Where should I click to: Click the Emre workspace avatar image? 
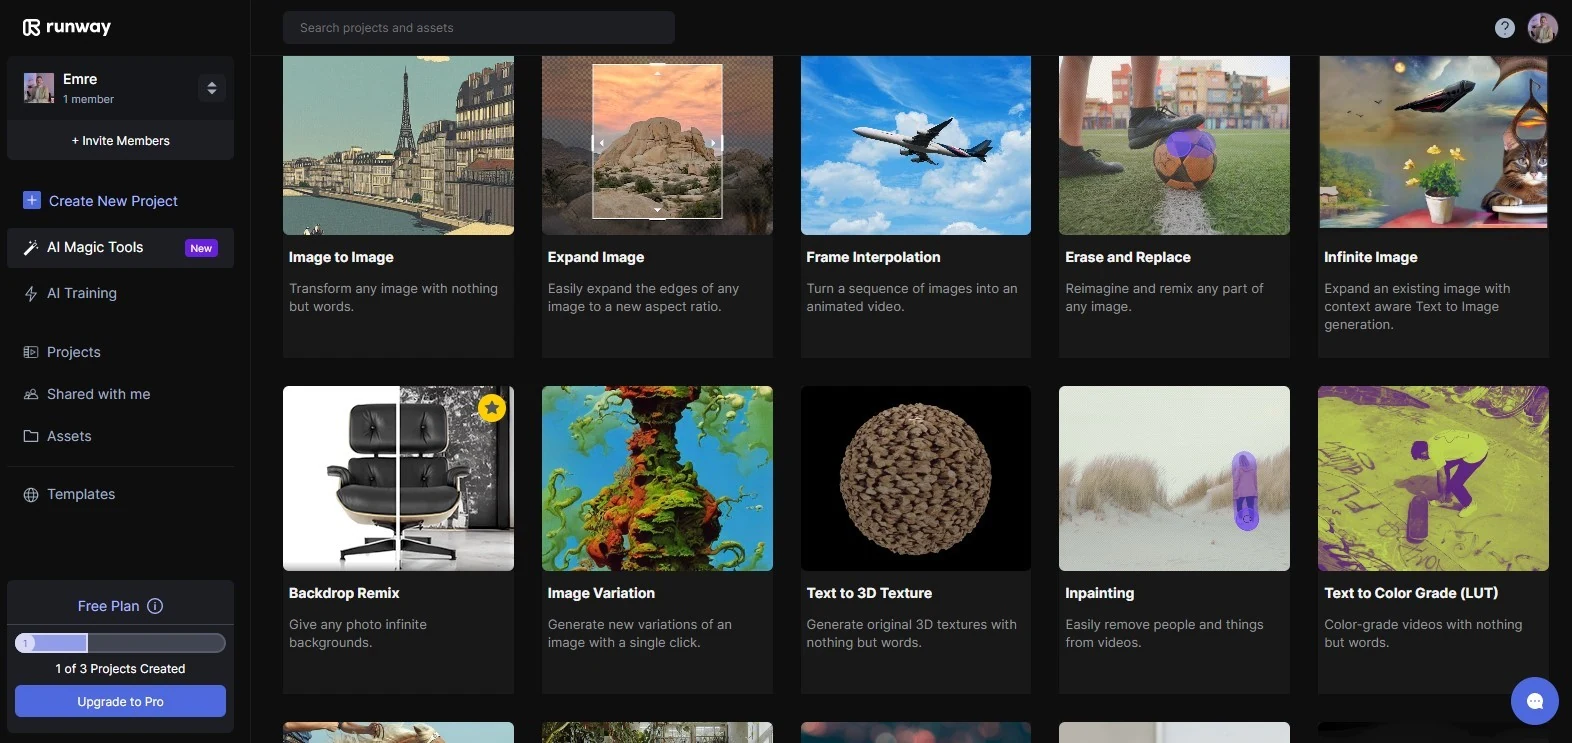point(39,88)
